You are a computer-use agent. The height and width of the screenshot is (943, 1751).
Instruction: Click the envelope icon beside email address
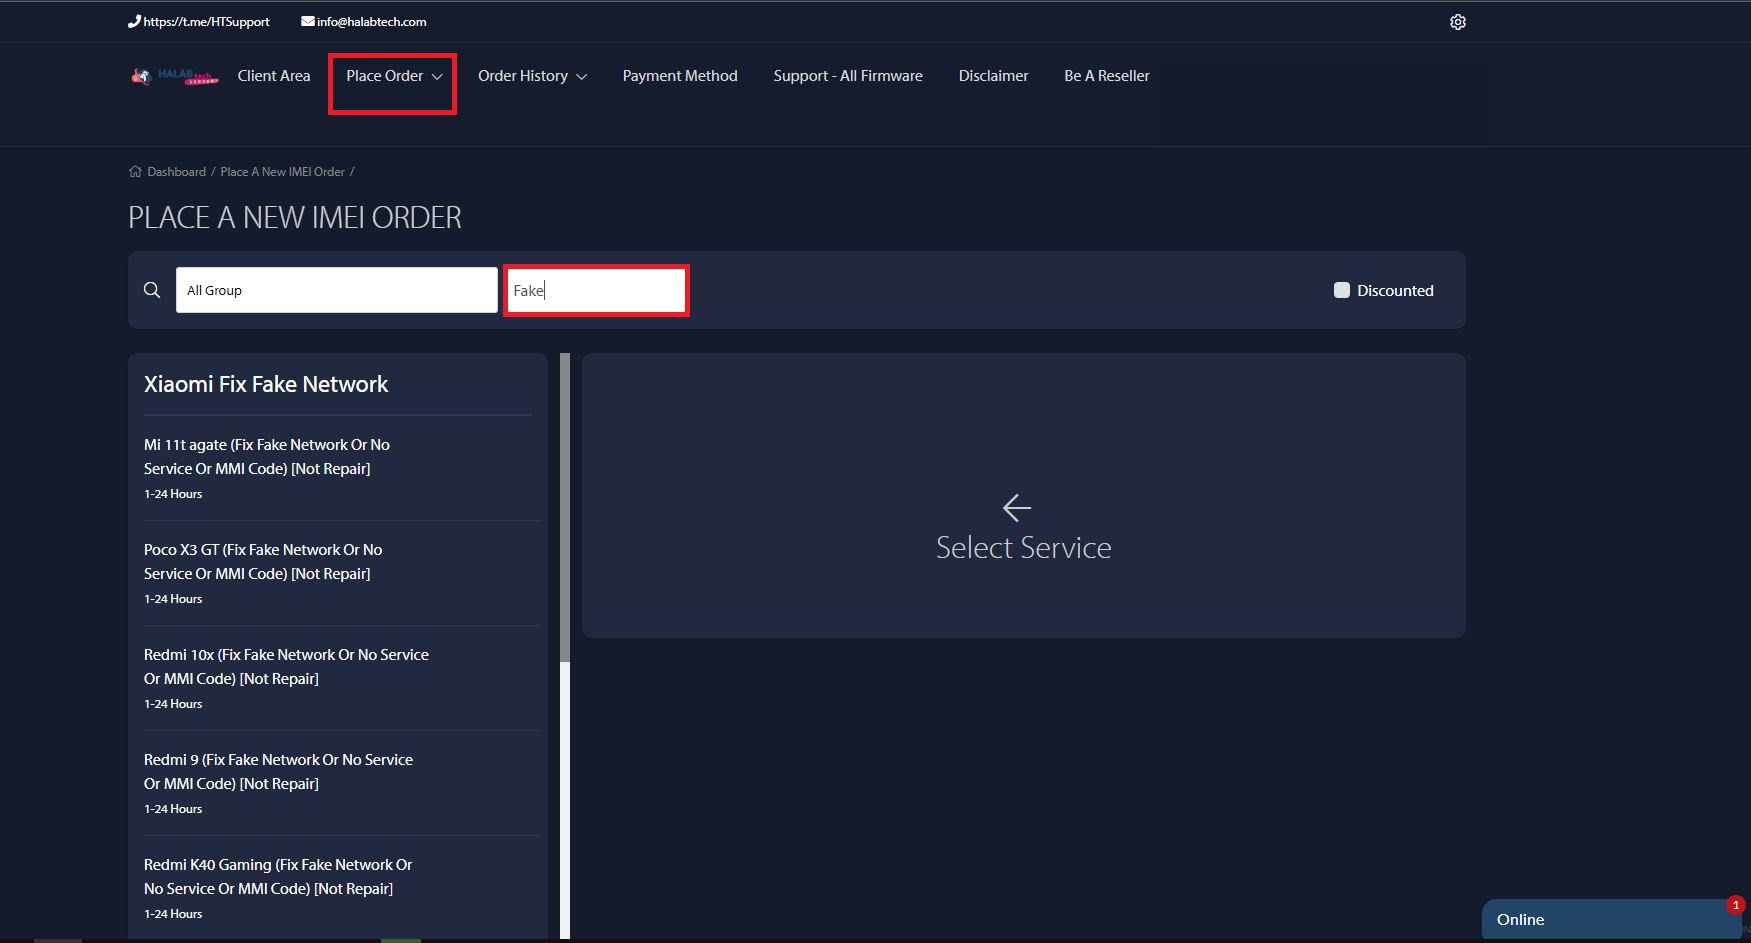308,21
